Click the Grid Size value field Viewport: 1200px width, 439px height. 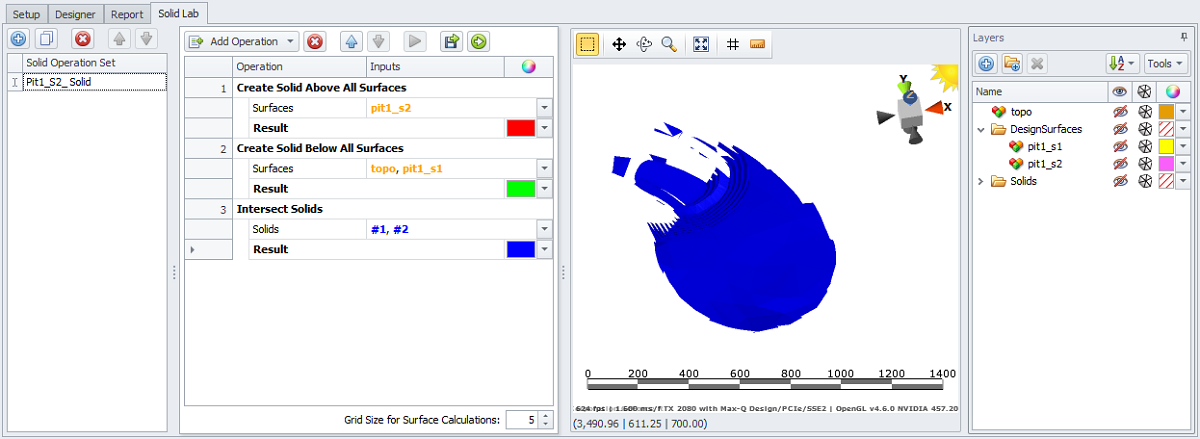pyautogui.click(x=521, y=420)
